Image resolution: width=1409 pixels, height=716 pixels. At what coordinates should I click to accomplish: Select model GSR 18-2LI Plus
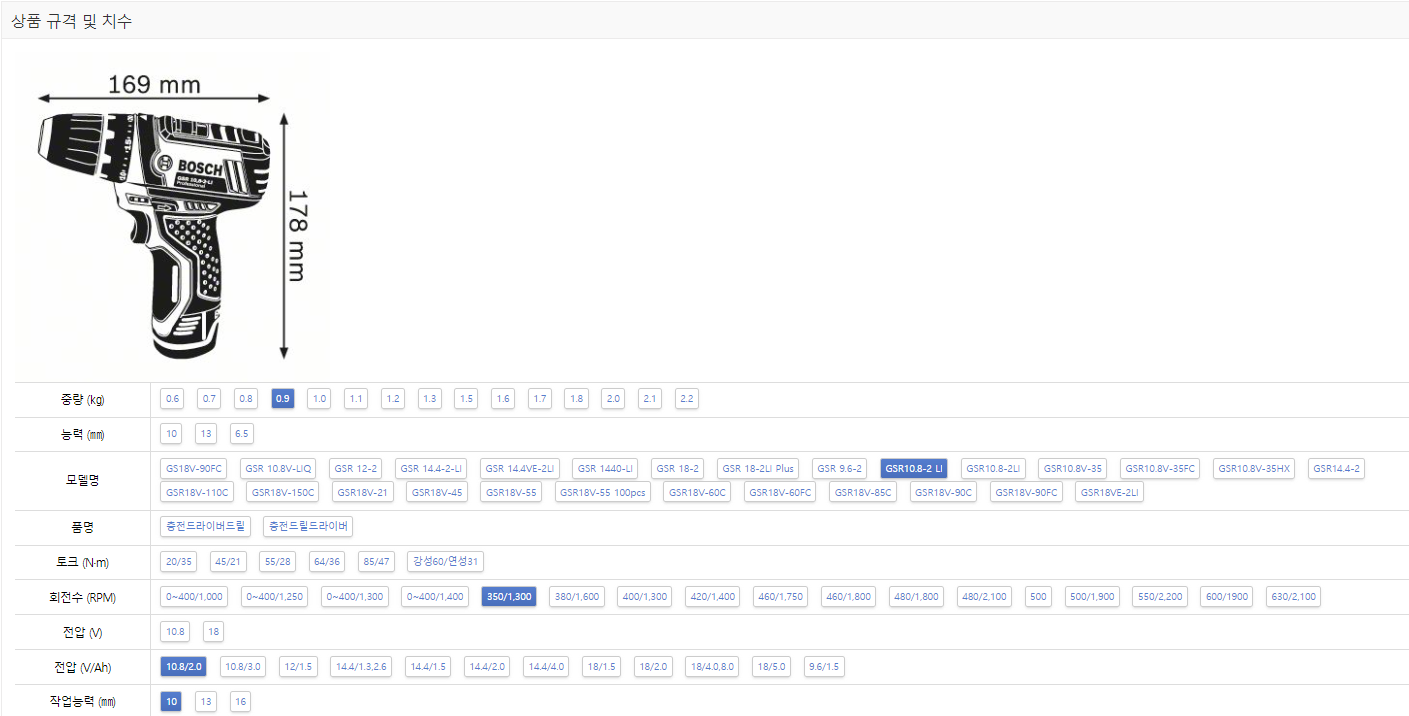click(758, 469)
